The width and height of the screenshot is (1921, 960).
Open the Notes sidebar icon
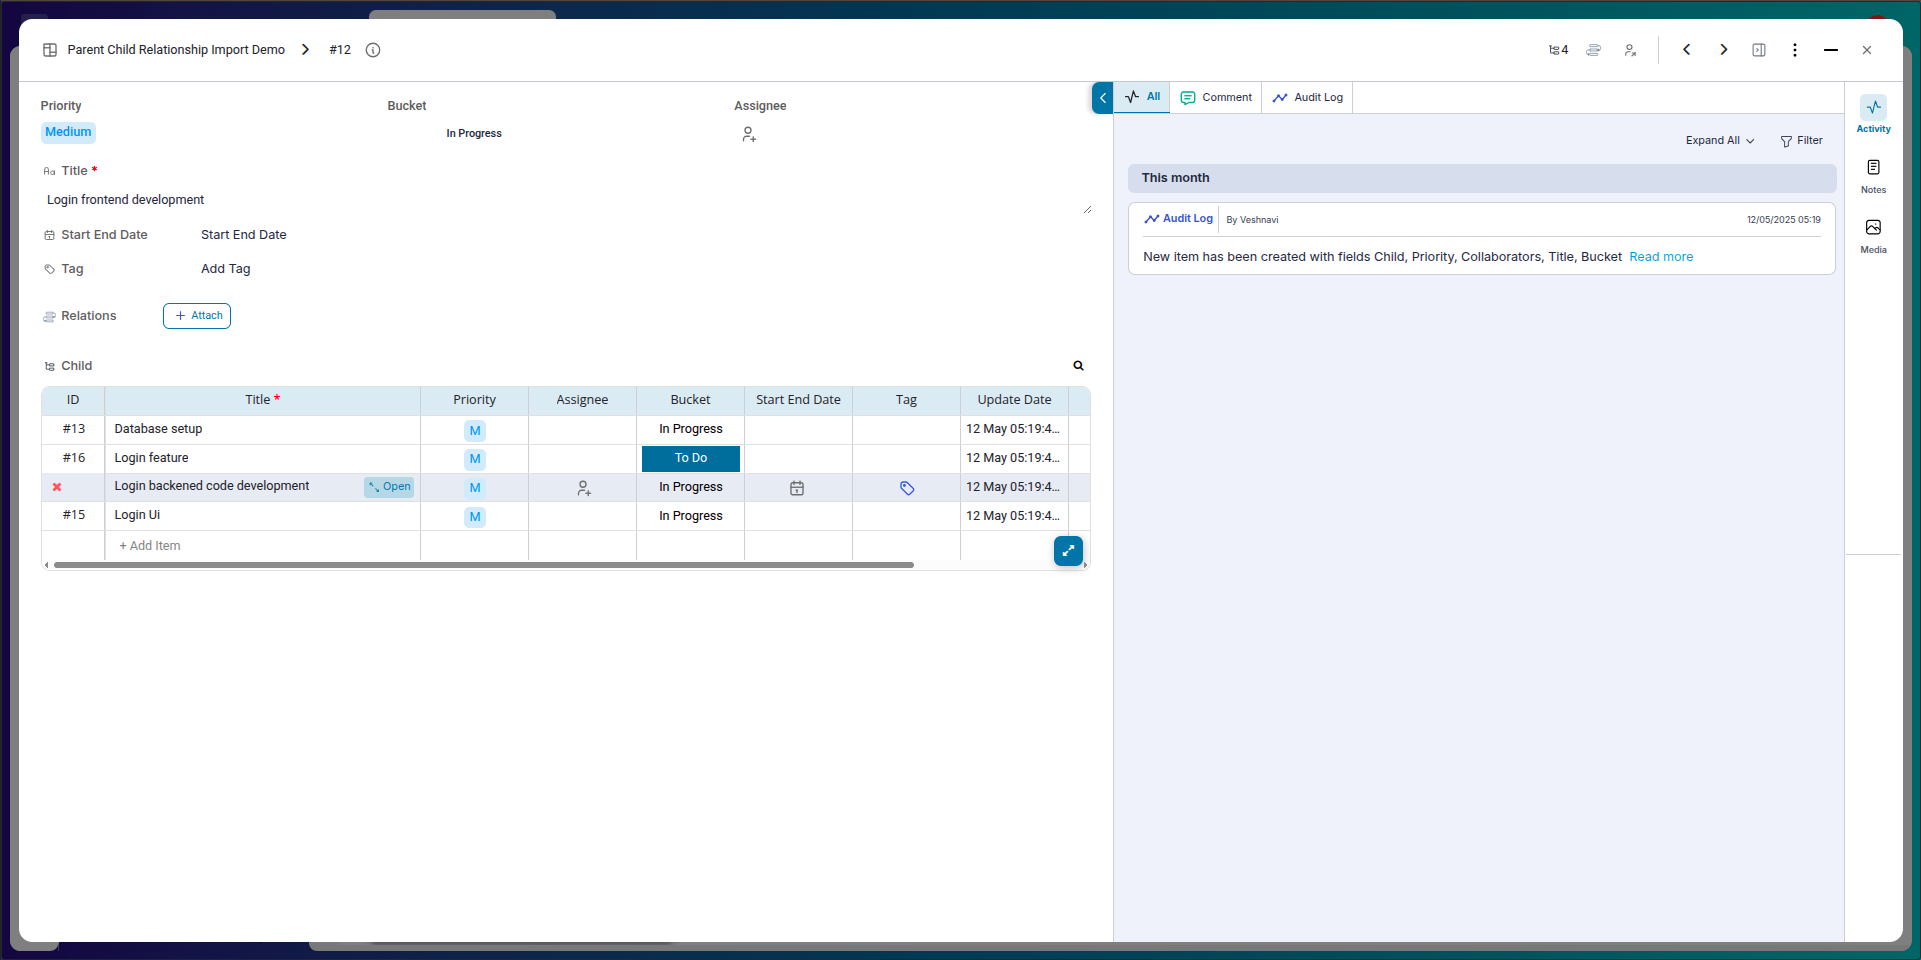coord(1873,176)
